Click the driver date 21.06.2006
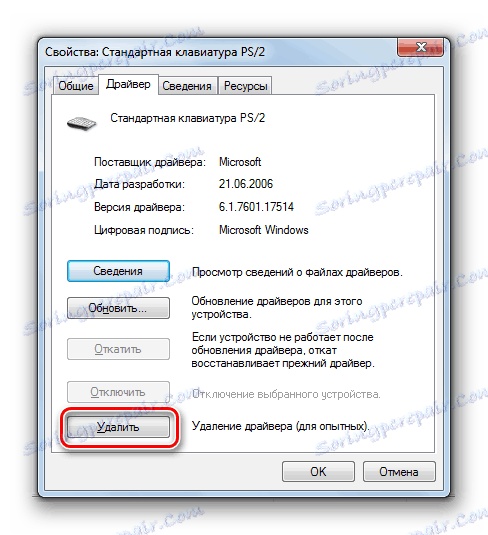The height and width of the screenshot is (535, 488). point(246,184)
